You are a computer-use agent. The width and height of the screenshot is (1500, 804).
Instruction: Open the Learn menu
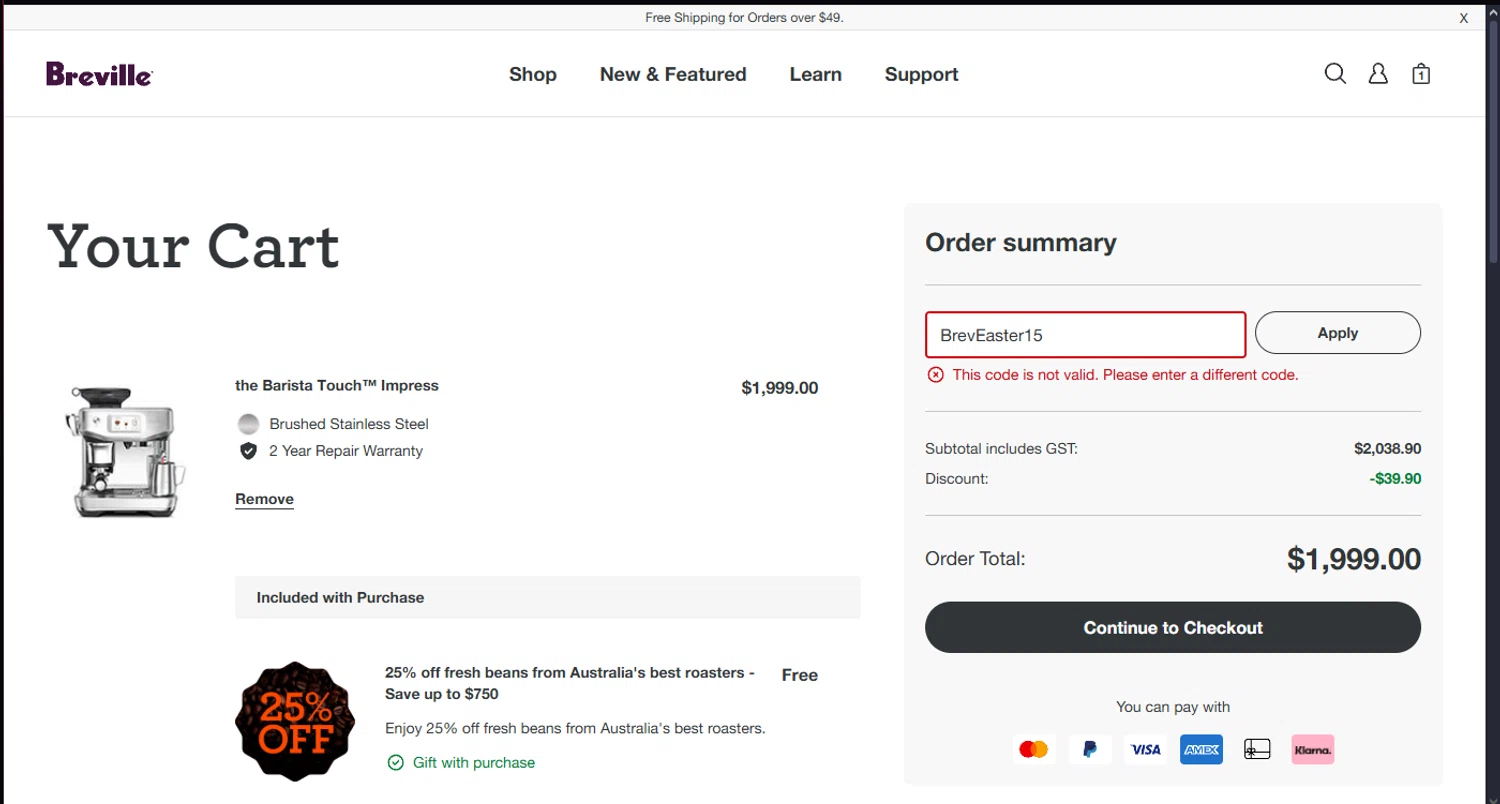(816, 74)
